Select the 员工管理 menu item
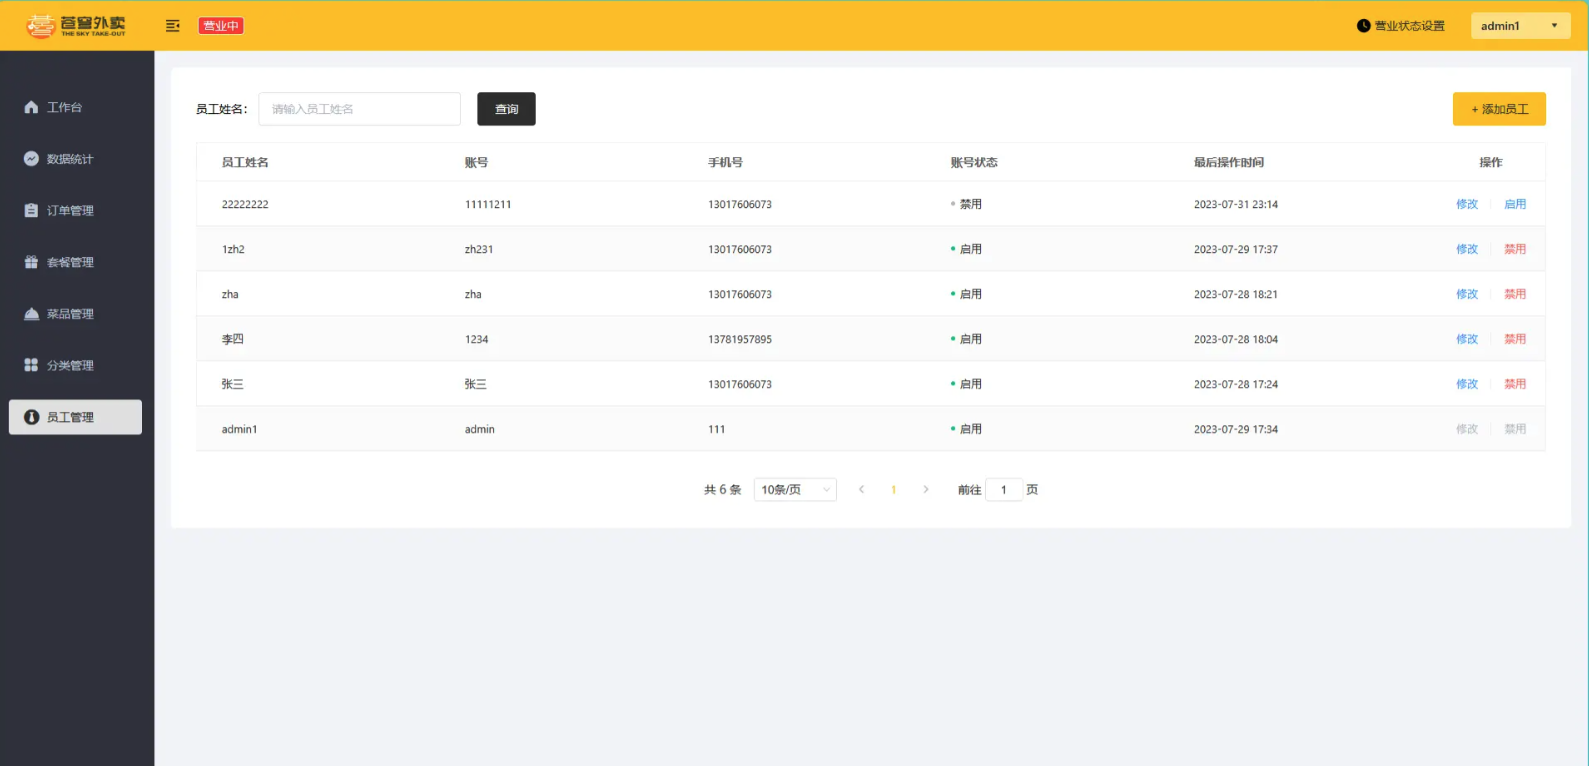 tap(75, 417)
